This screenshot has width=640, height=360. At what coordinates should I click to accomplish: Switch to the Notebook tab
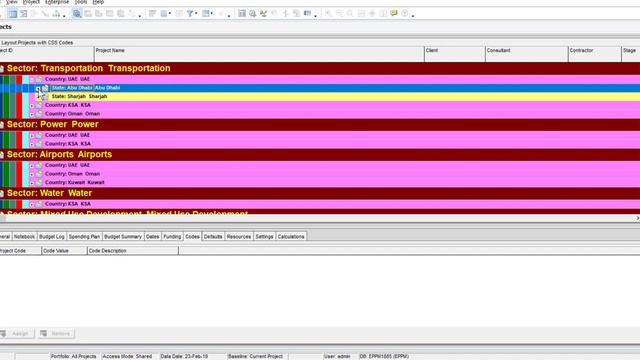(24, 237)
